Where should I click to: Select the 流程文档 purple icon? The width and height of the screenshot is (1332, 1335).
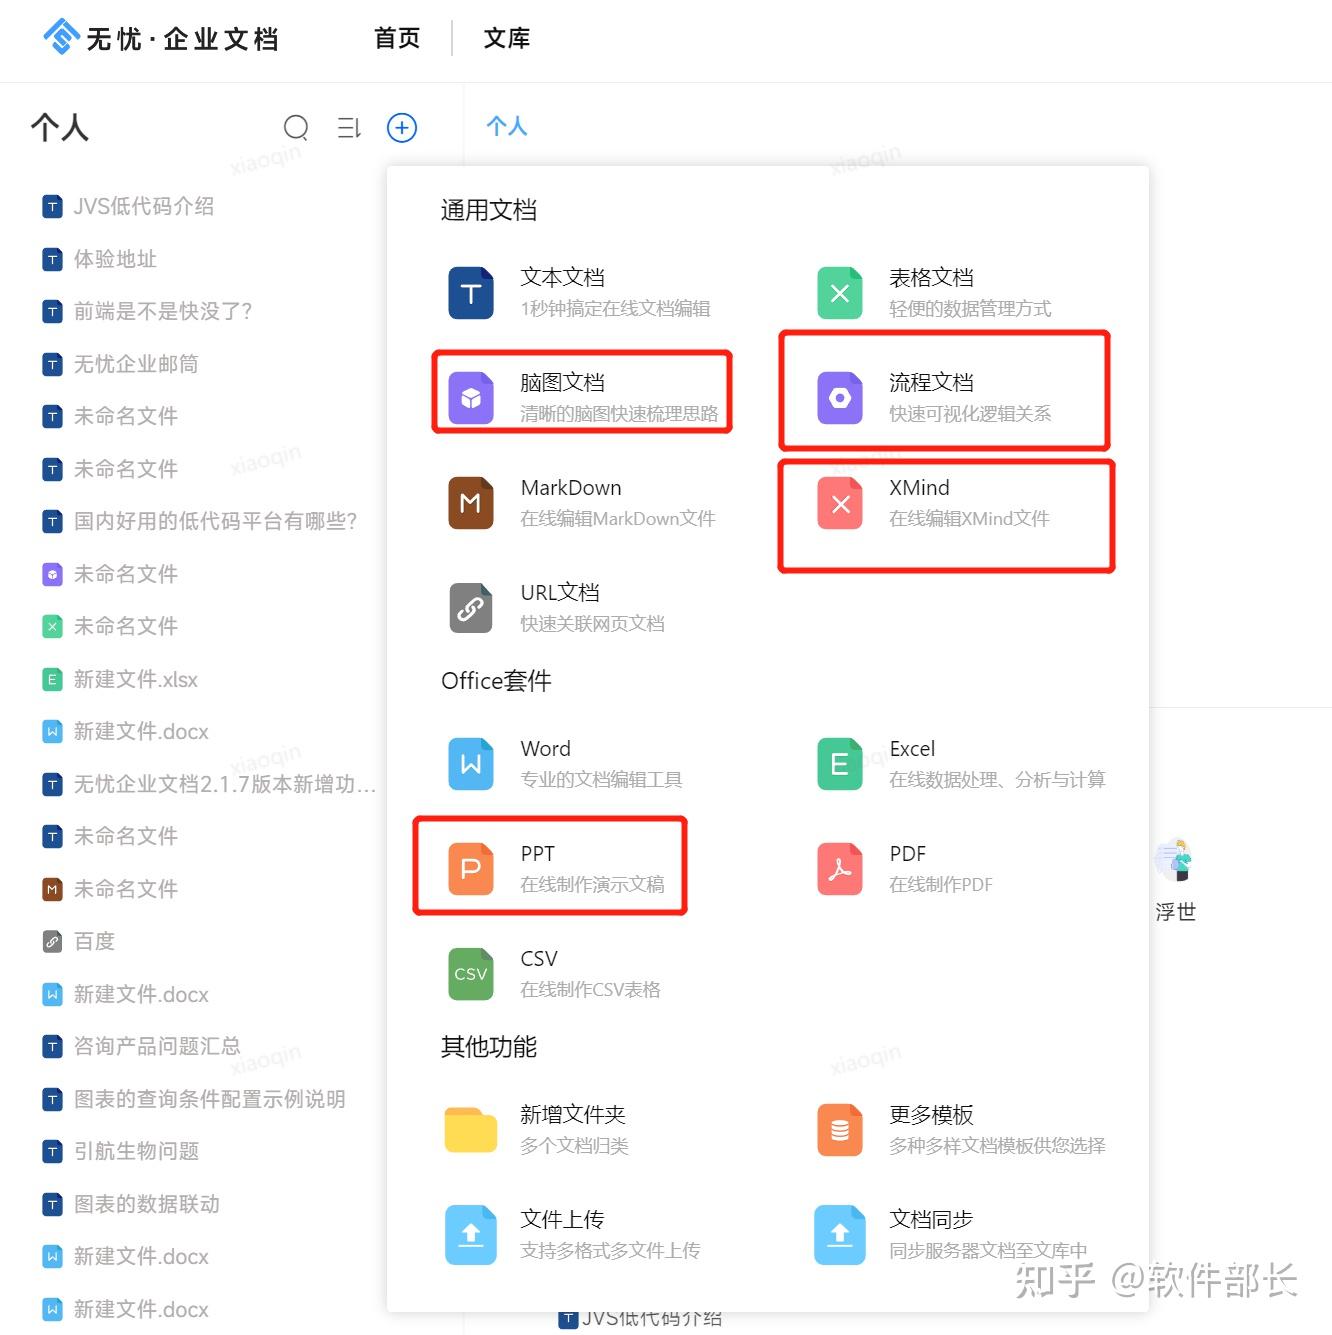tap(840, 398)
